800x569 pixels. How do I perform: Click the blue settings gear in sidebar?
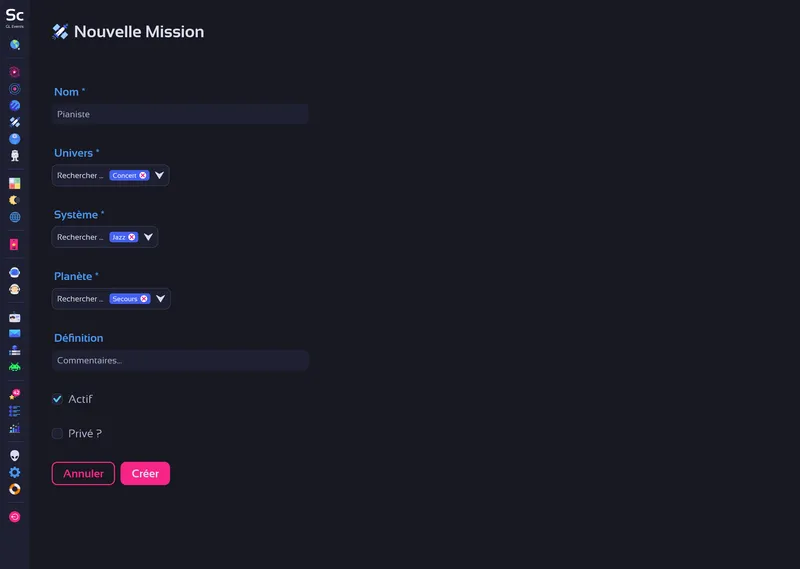(x=15, y=472)
